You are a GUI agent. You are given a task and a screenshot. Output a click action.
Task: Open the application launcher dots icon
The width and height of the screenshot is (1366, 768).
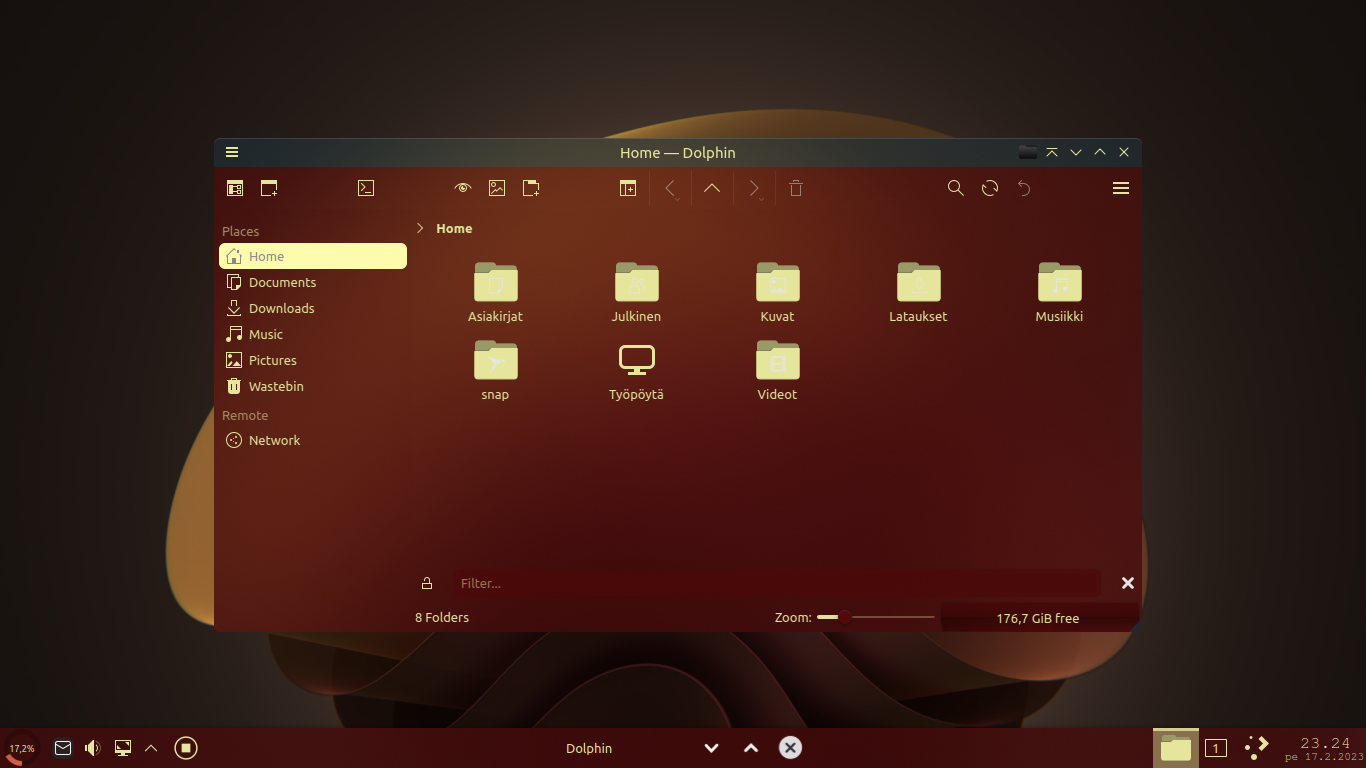pyautogui.click(x=1257, y=748)
